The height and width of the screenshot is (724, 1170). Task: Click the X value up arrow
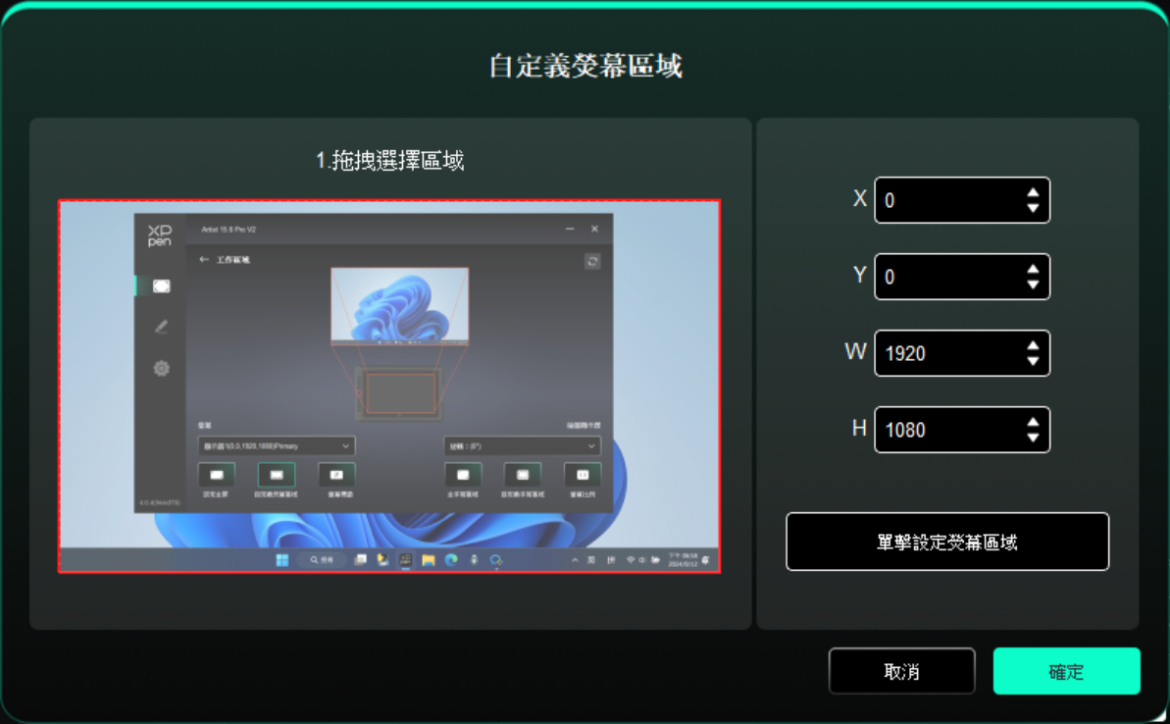1032,192
